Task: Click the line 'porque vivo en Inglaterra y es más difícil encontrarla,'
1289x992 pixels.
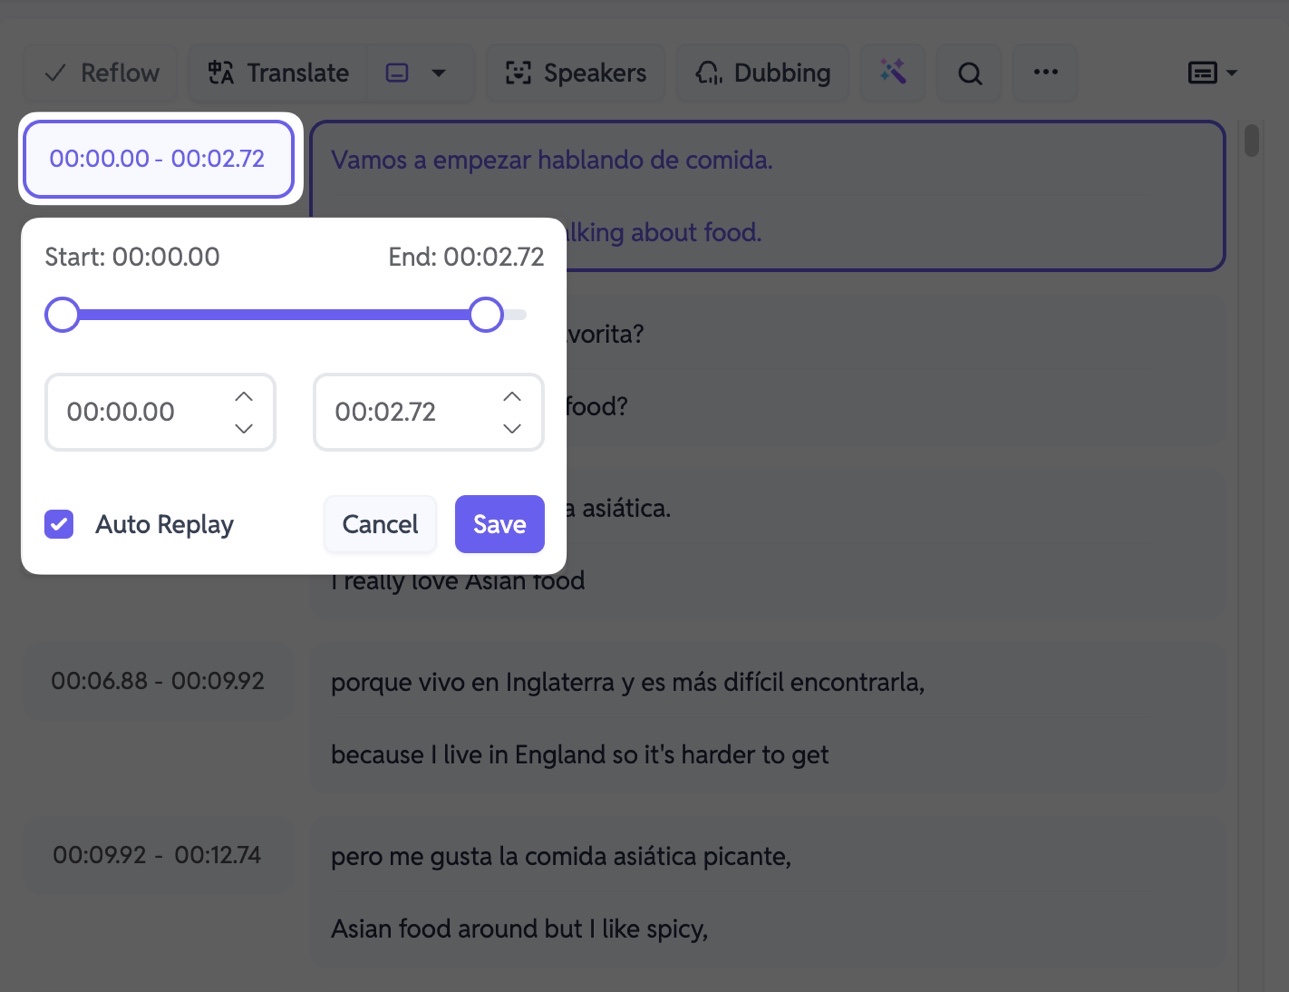Action: (x=628, y=682)
